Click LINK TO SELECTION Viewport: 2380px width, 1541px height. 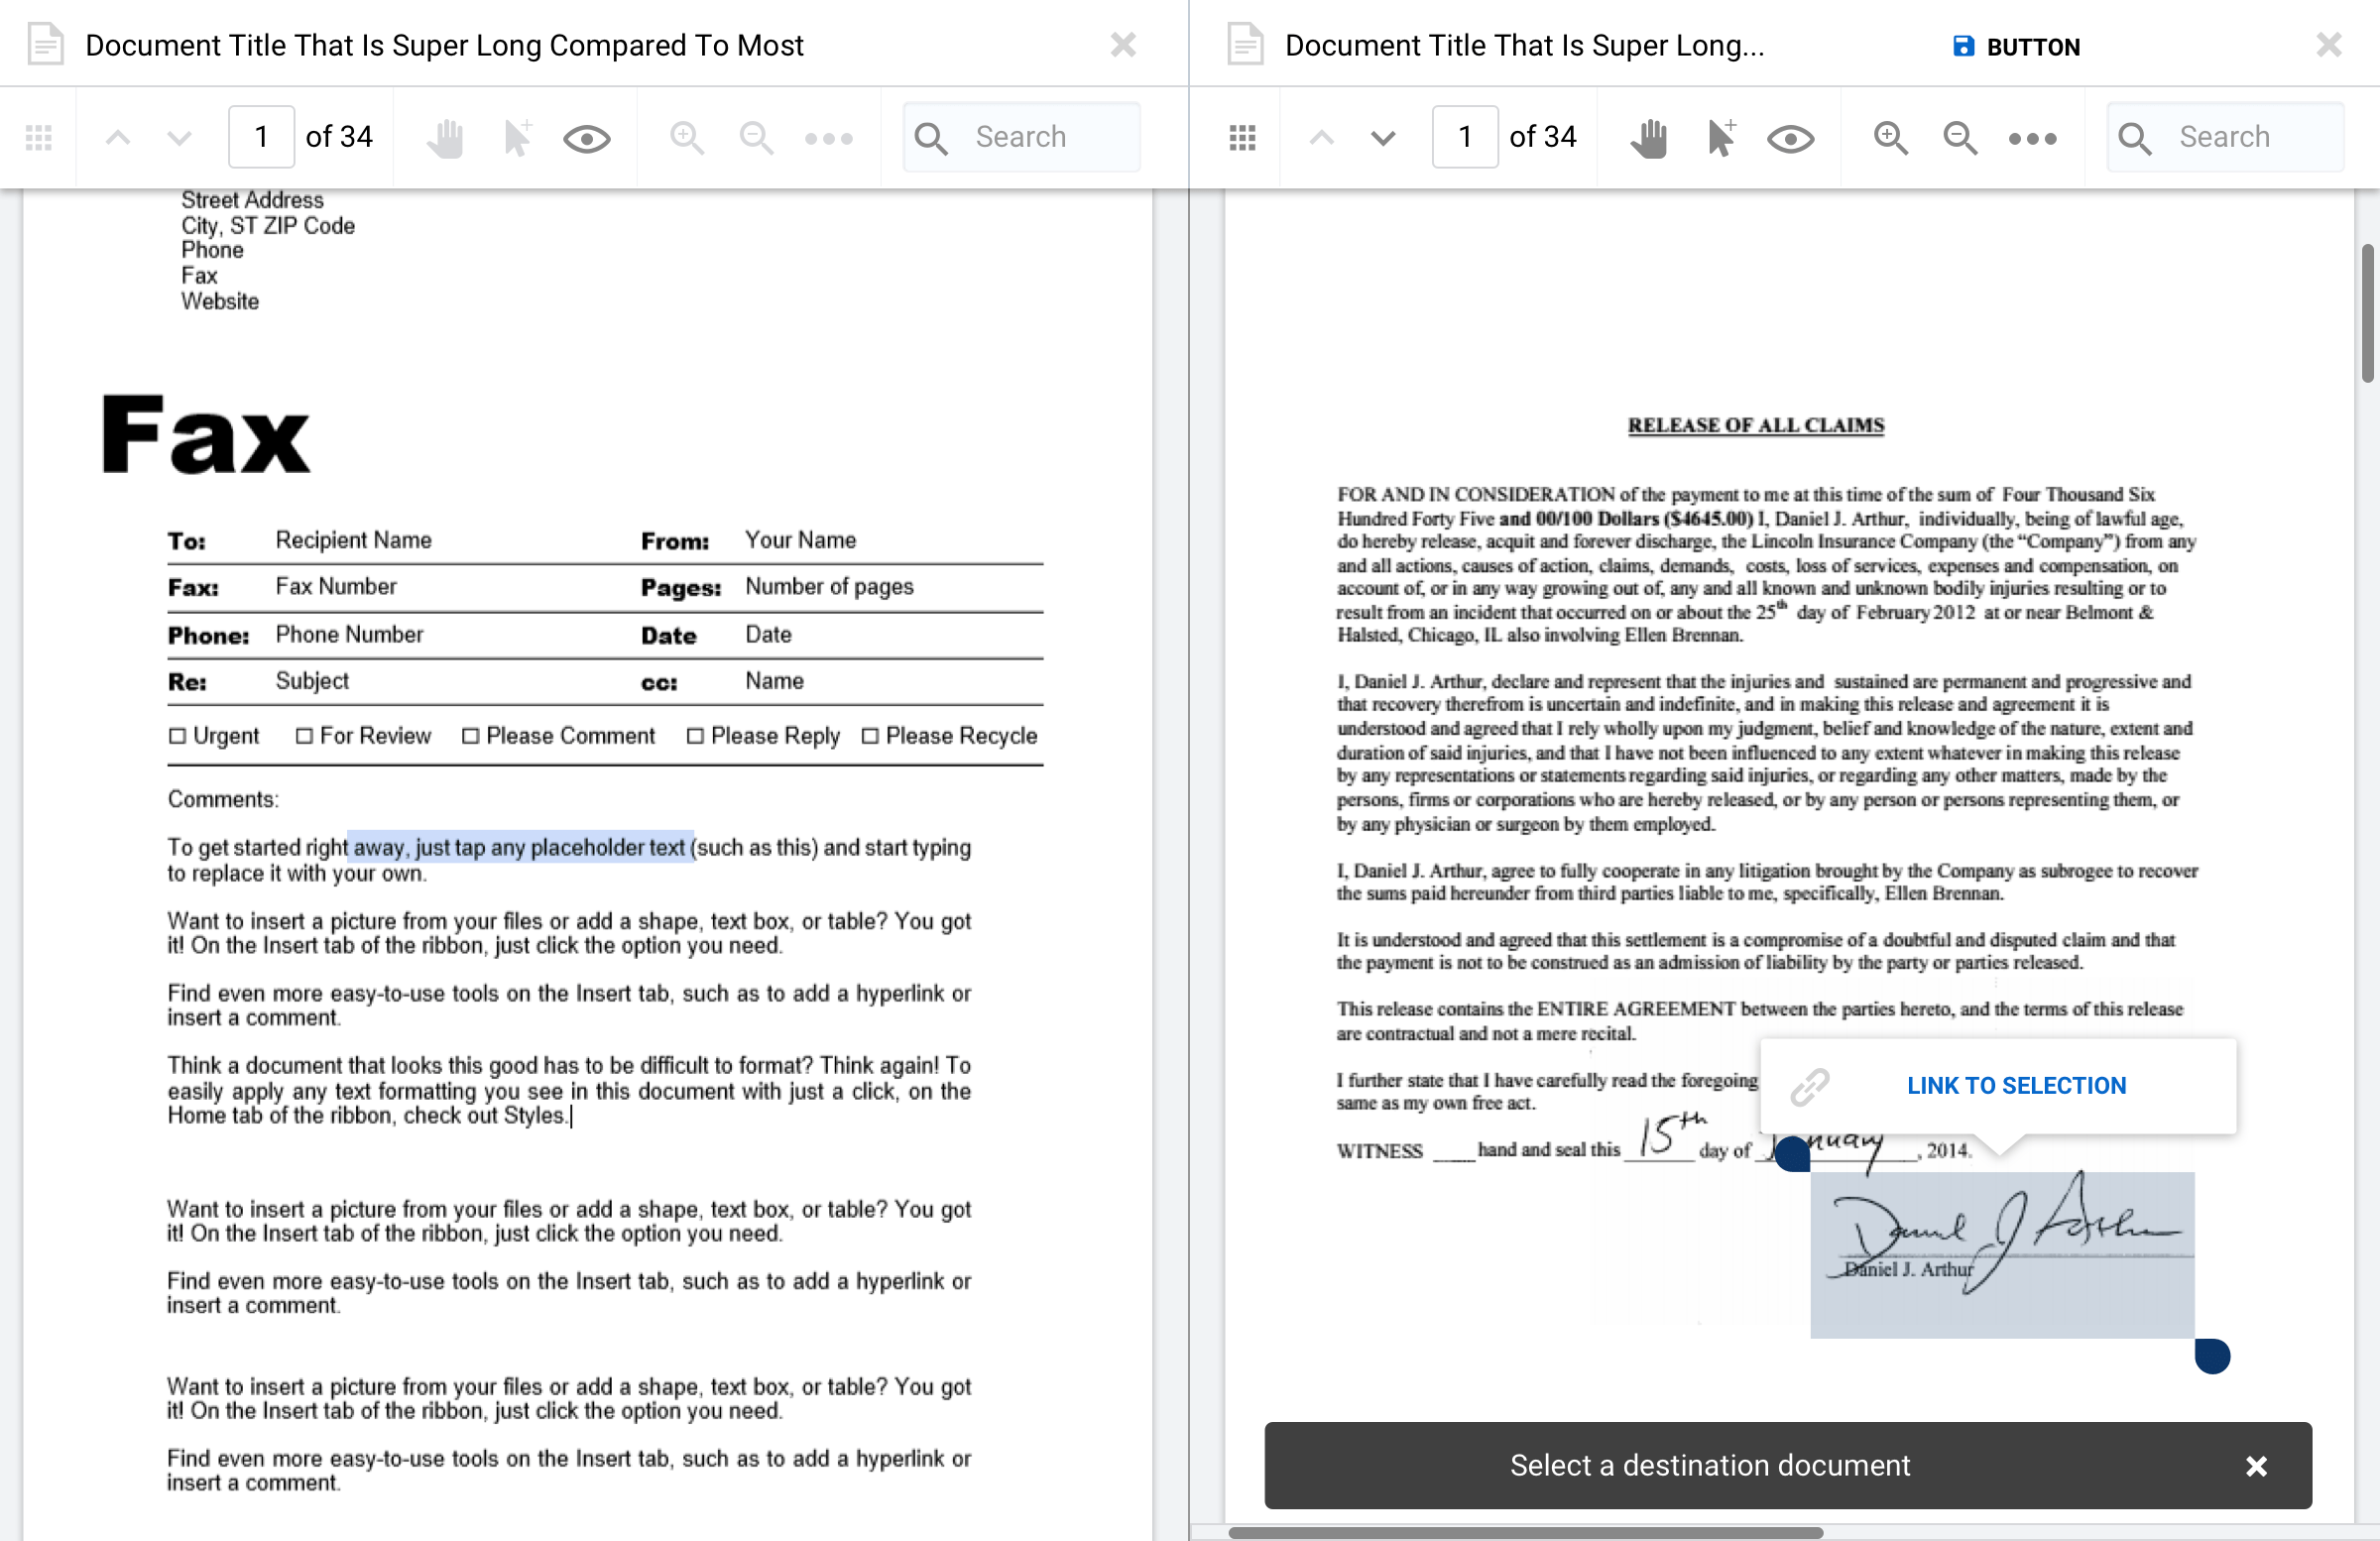[2016, 1086]
